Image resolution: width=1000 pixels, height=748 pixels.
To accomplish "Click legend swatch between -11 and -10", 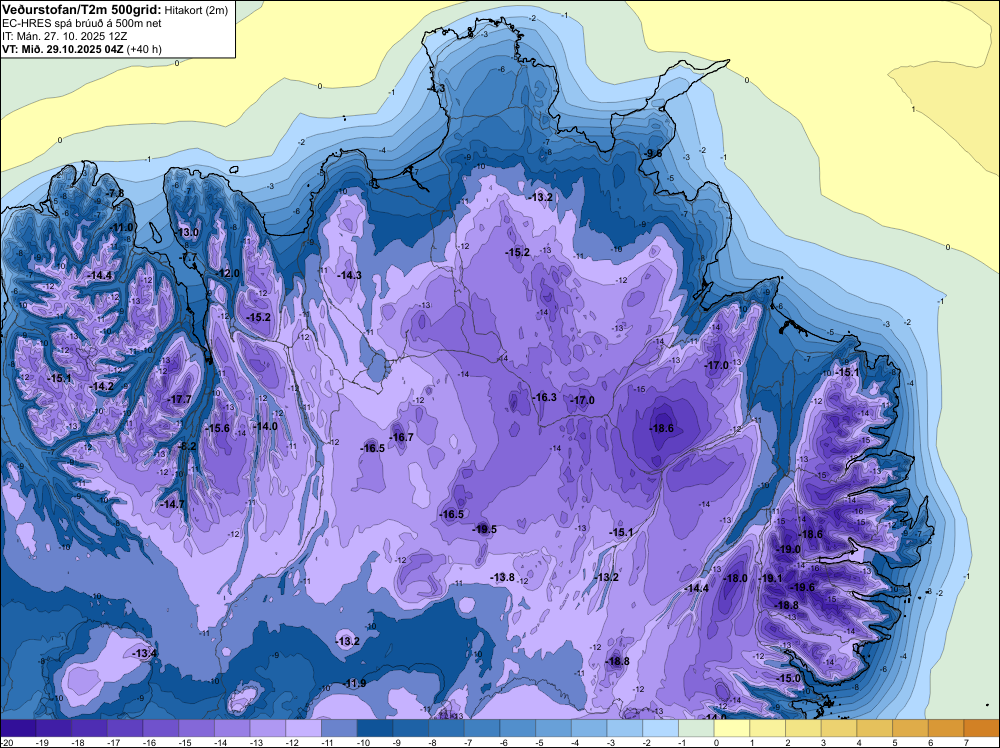I will (x=339, y=728).
